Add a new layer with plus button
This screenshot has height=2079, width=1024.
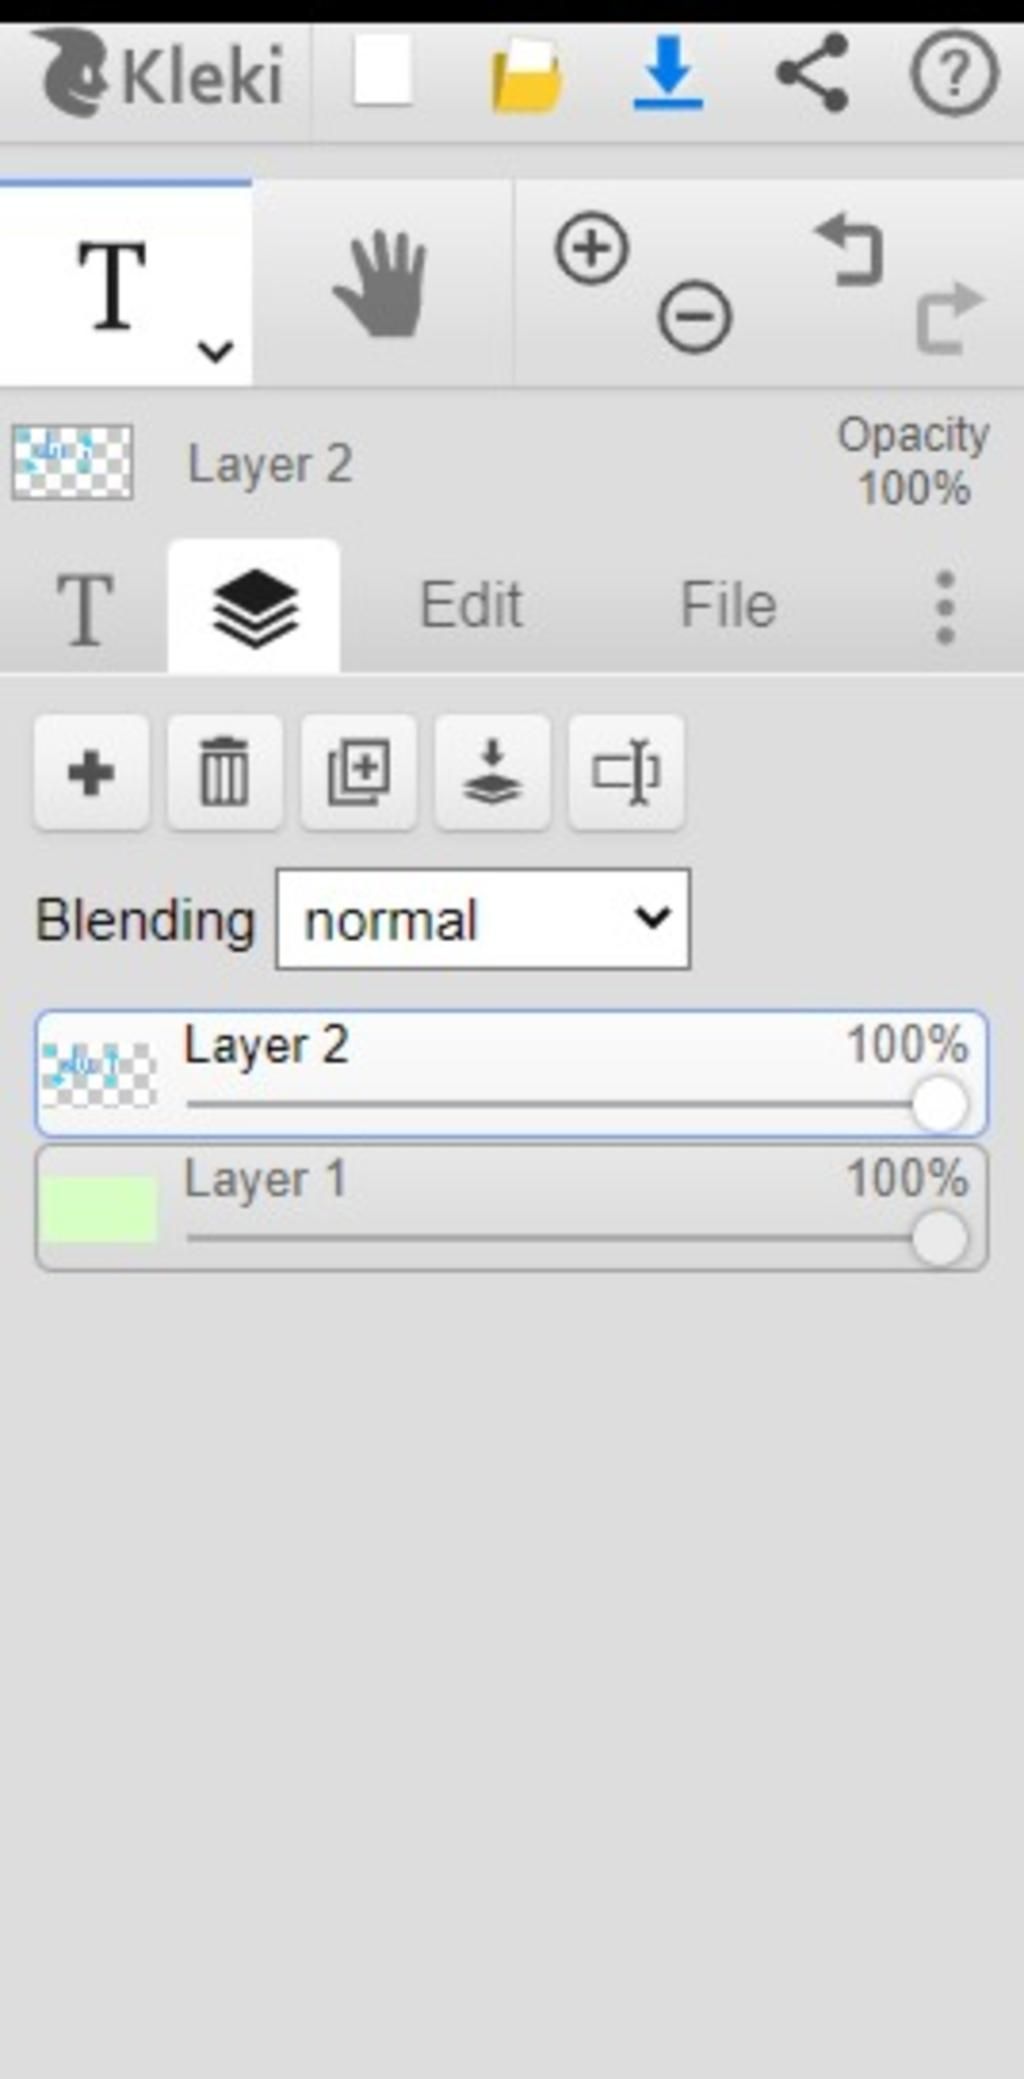91,772
